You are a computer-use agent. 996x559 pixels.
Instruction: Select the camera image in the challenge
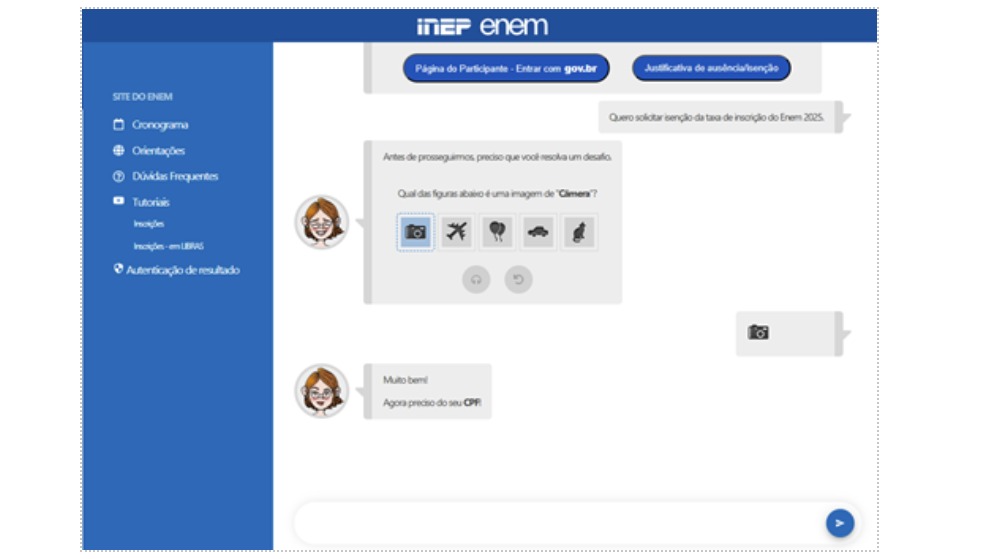click(x=416, y=232)
